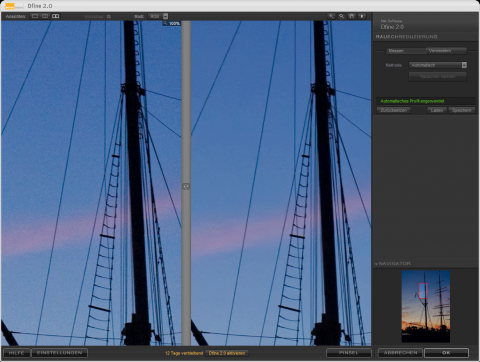Confirm with the OK button

pyautogui.click(x=446, y=353)
